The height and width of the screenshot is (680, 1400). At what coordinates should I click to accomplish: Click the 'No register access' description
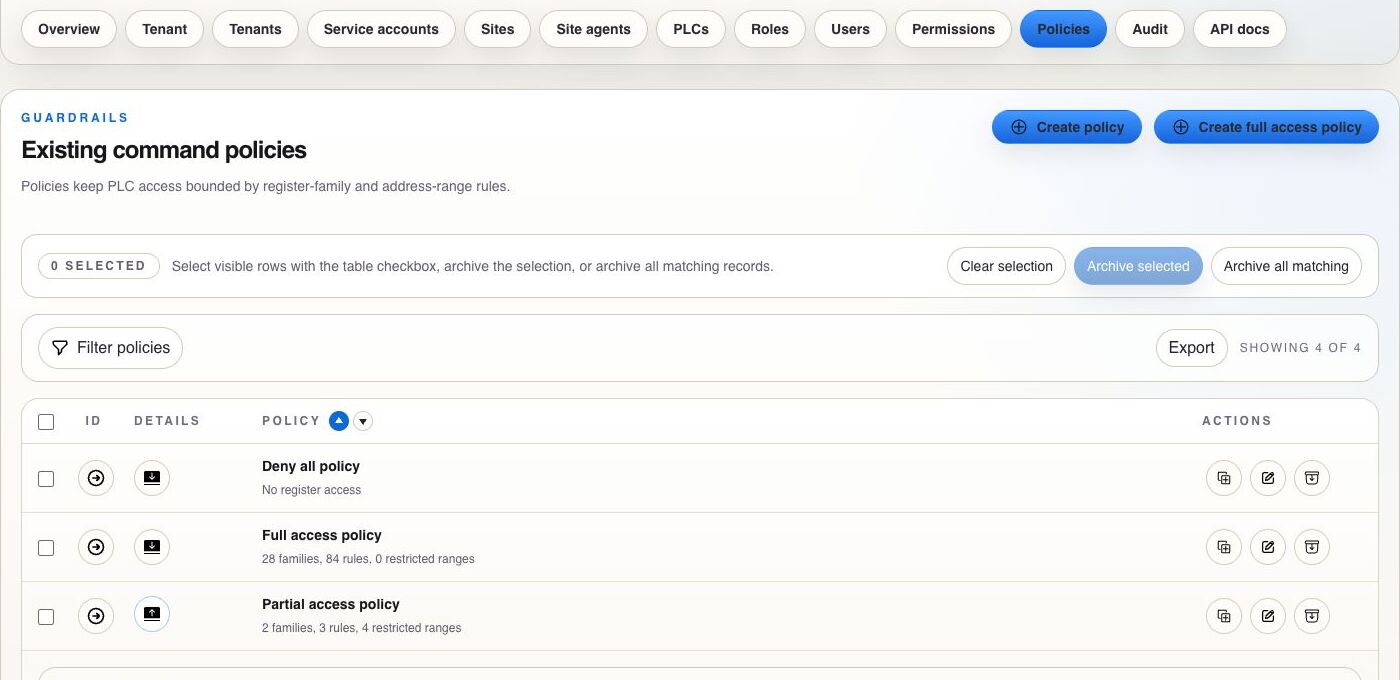pyautogui.click(x=312, y=490)
